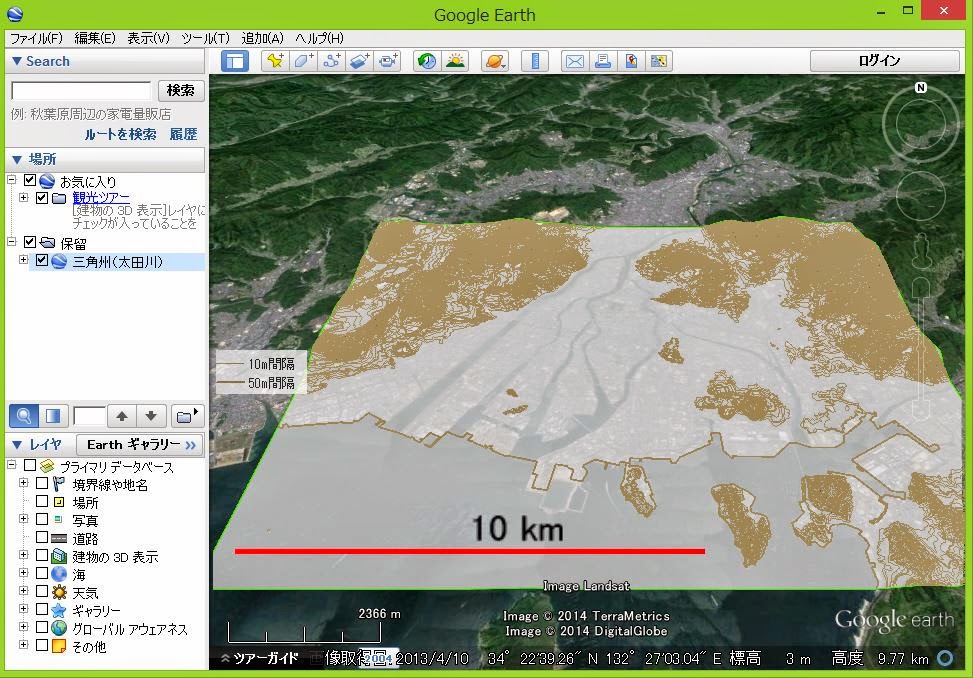Uncheck the 観光ツアー checkbox
This screenshot has width=973, height=678.
[x=42, y=198]
